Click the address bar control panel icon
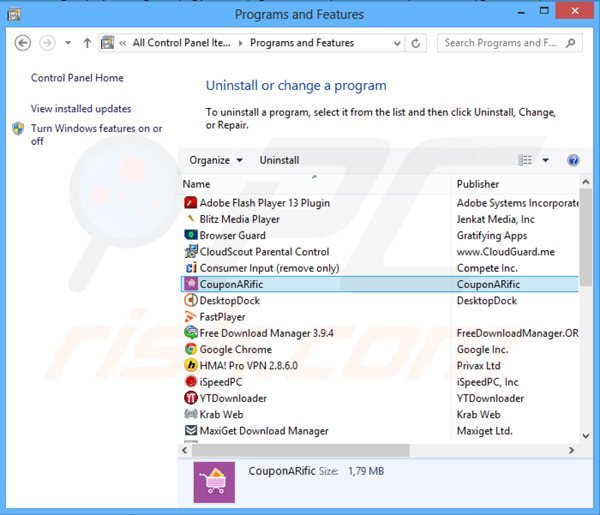The height and width of the screenshot is (515, 600). (x=108, y=43)
